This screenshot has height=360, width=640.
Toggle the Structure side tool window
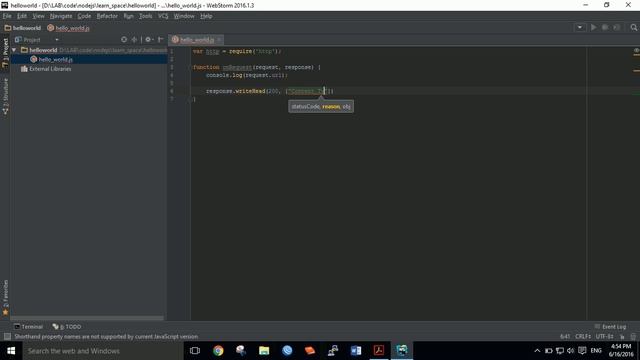tap(5, 96)
